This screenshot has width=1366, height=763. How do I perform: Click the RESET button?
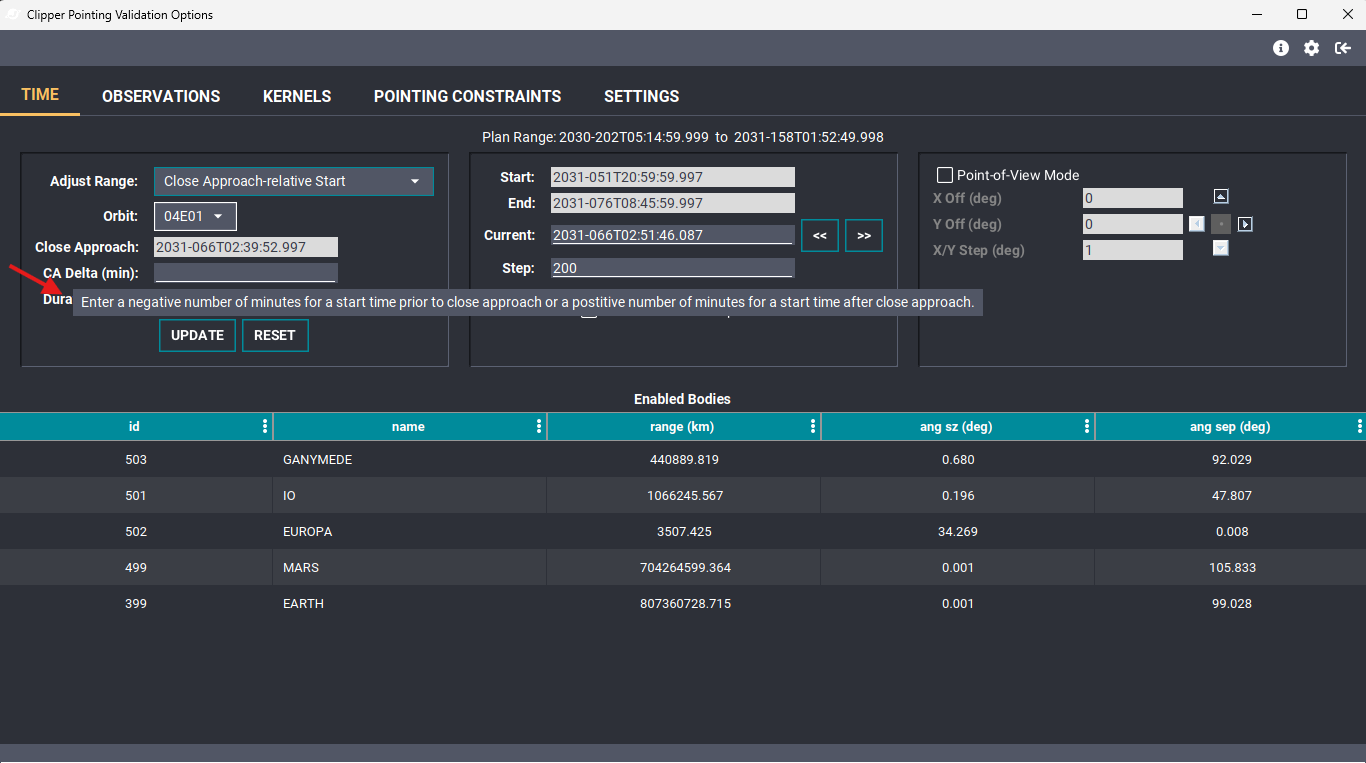click(x=275, y=335)
